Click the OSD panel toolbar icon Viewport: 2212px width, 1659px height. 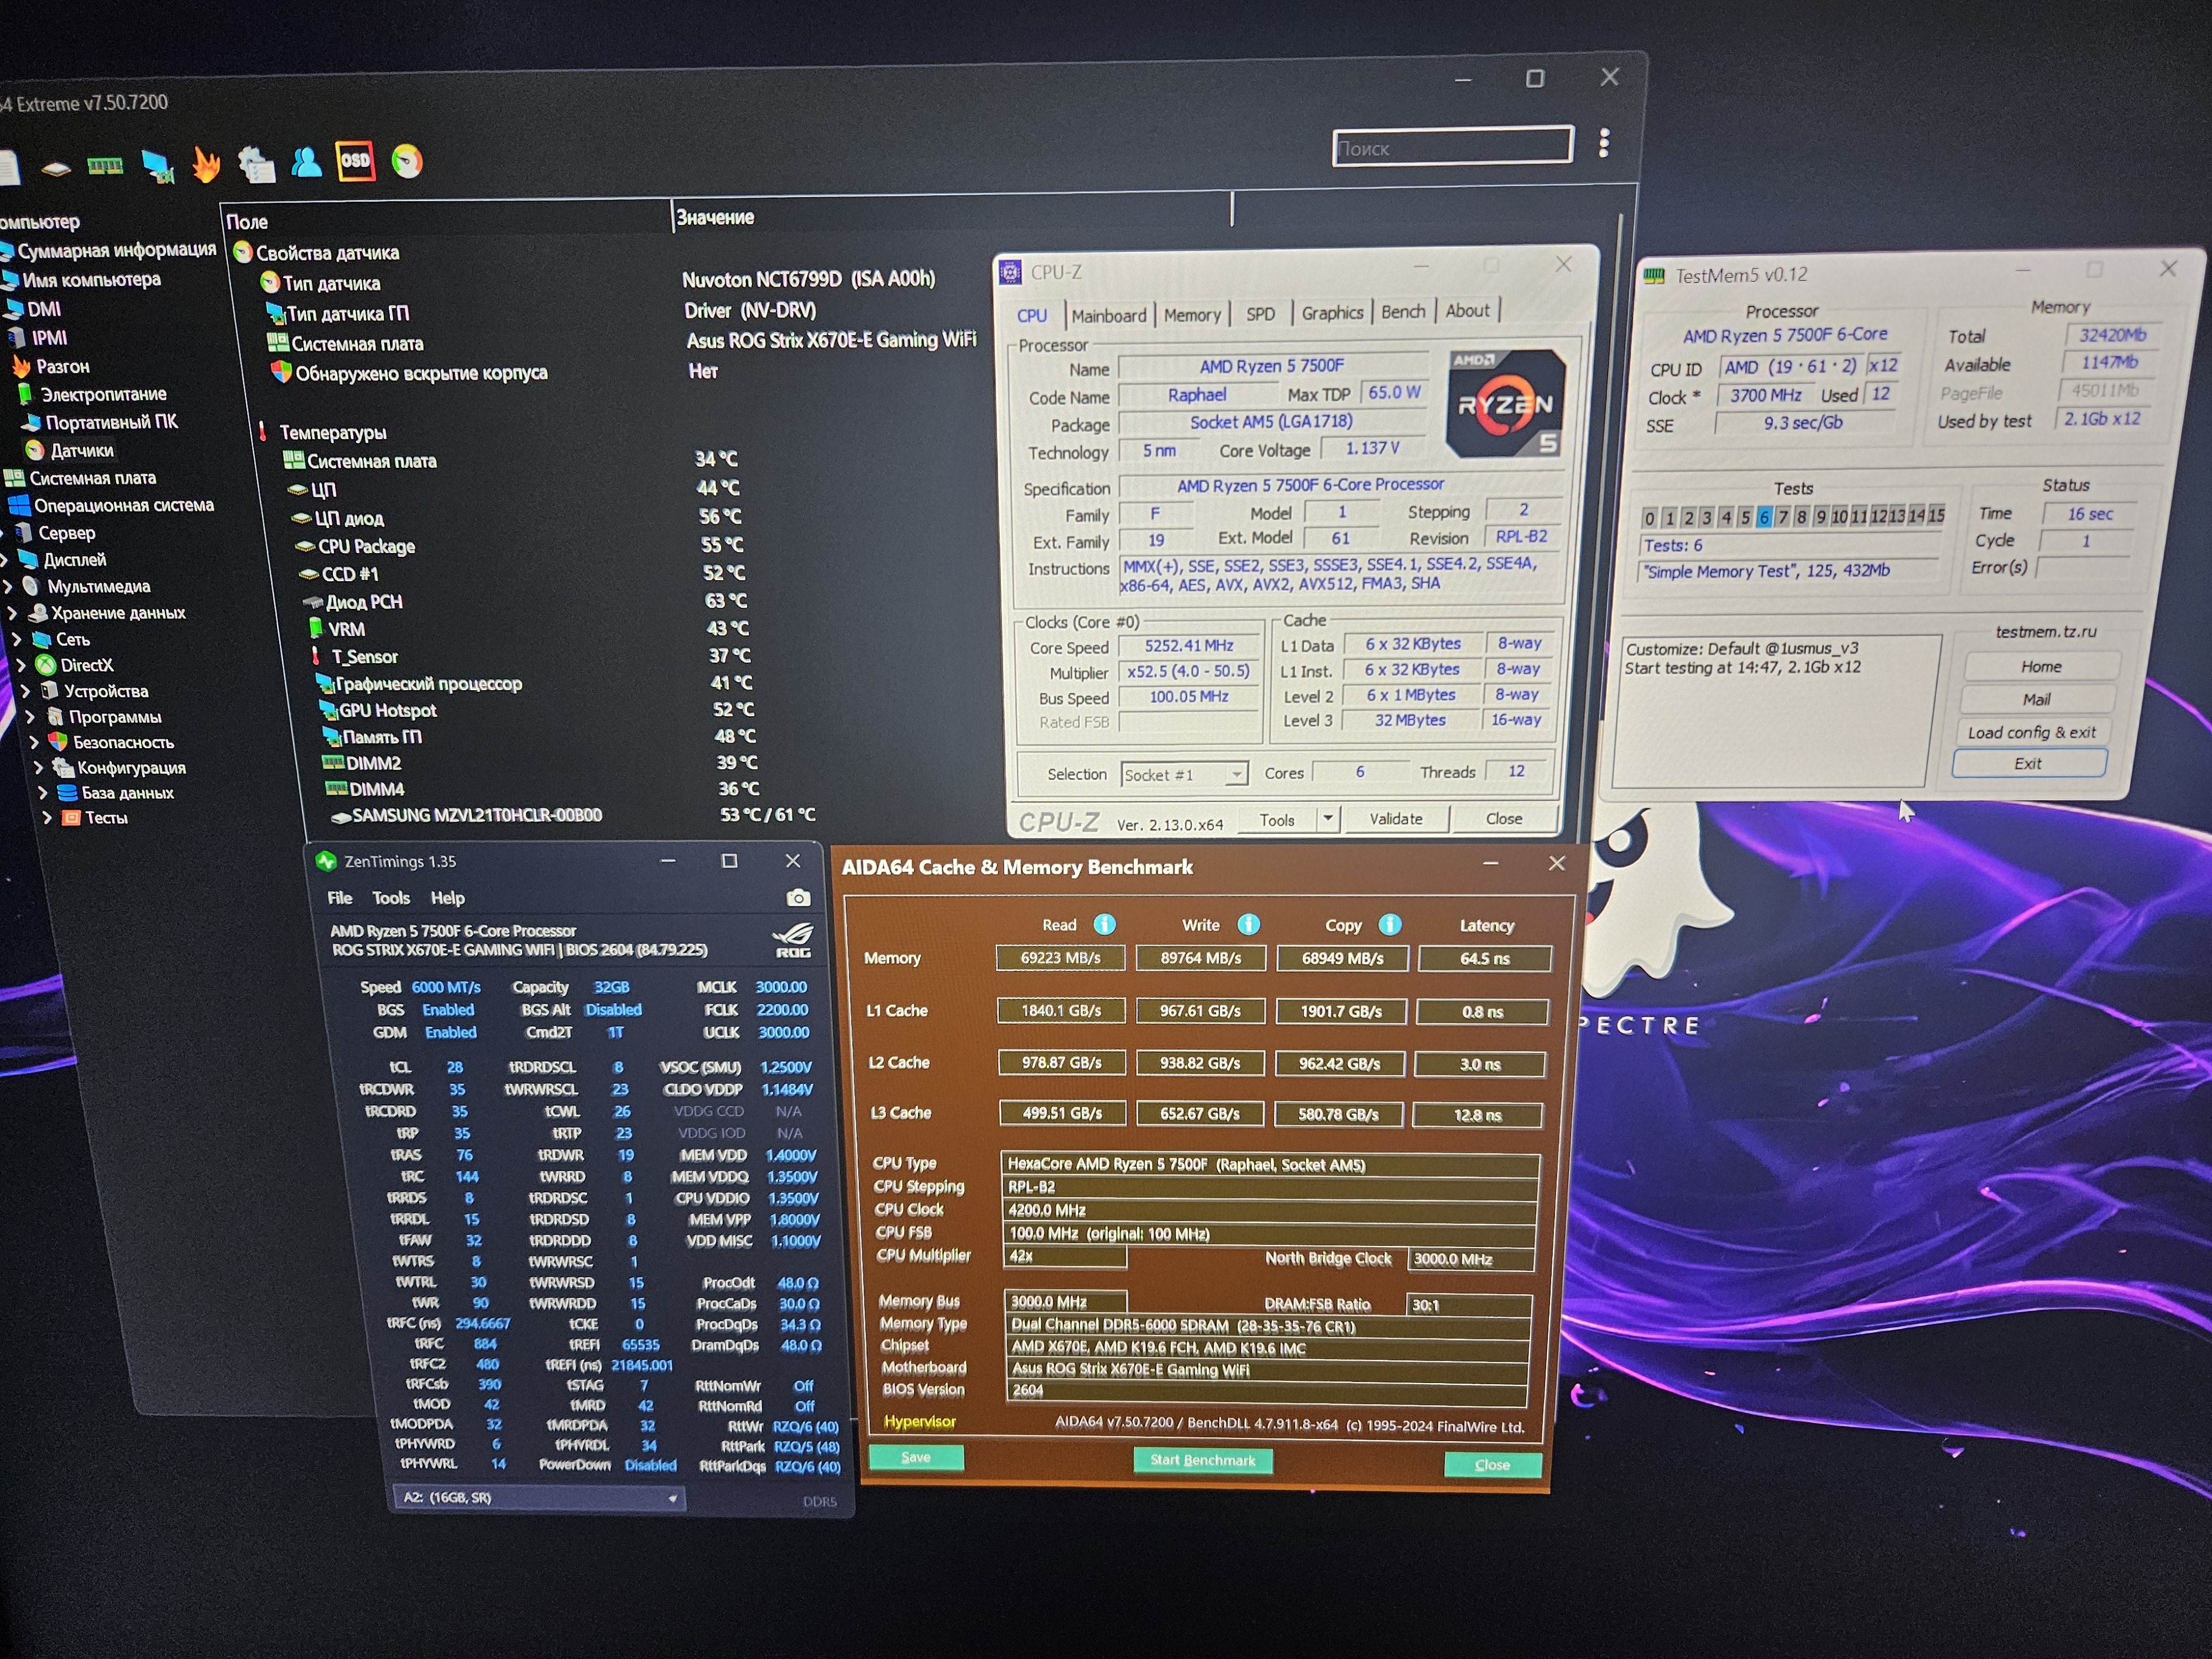pos(356,161)
